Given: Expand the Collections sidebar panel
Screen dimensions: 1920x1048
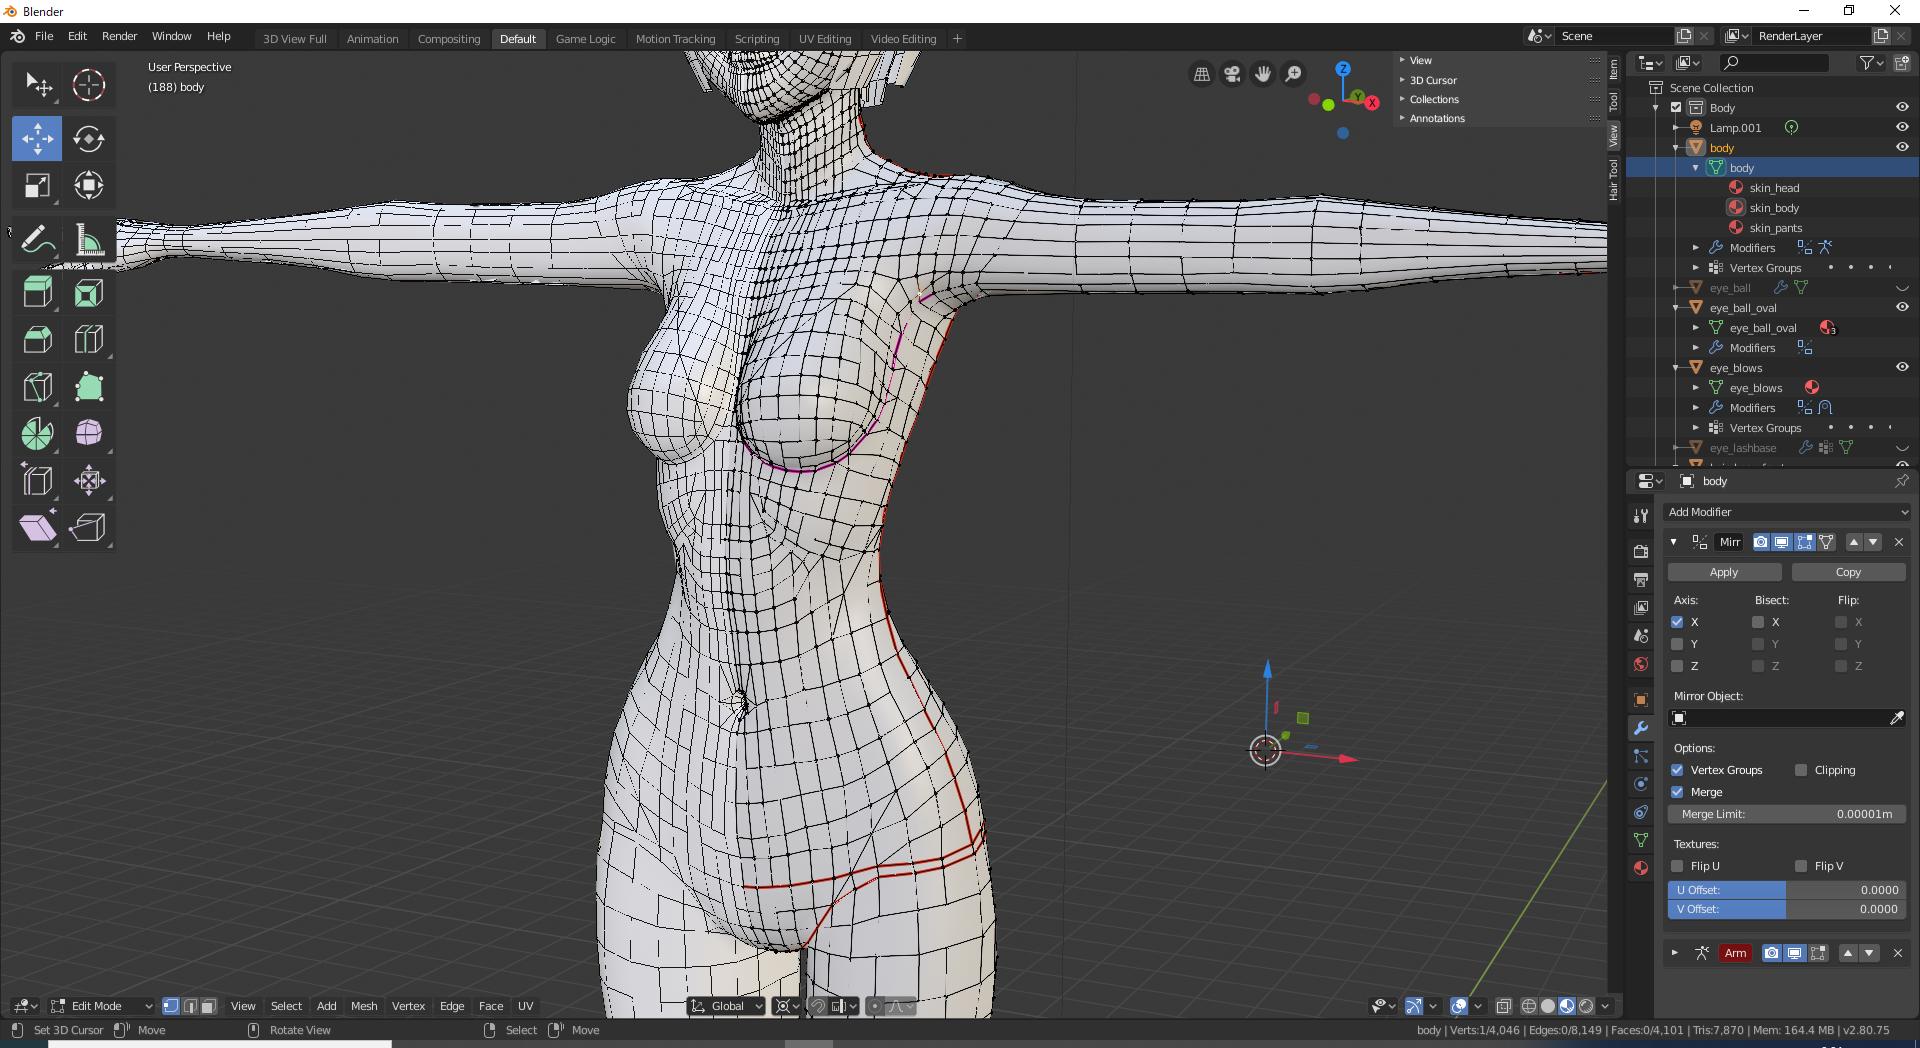Looking at the screenshot, I should 1434,99.
